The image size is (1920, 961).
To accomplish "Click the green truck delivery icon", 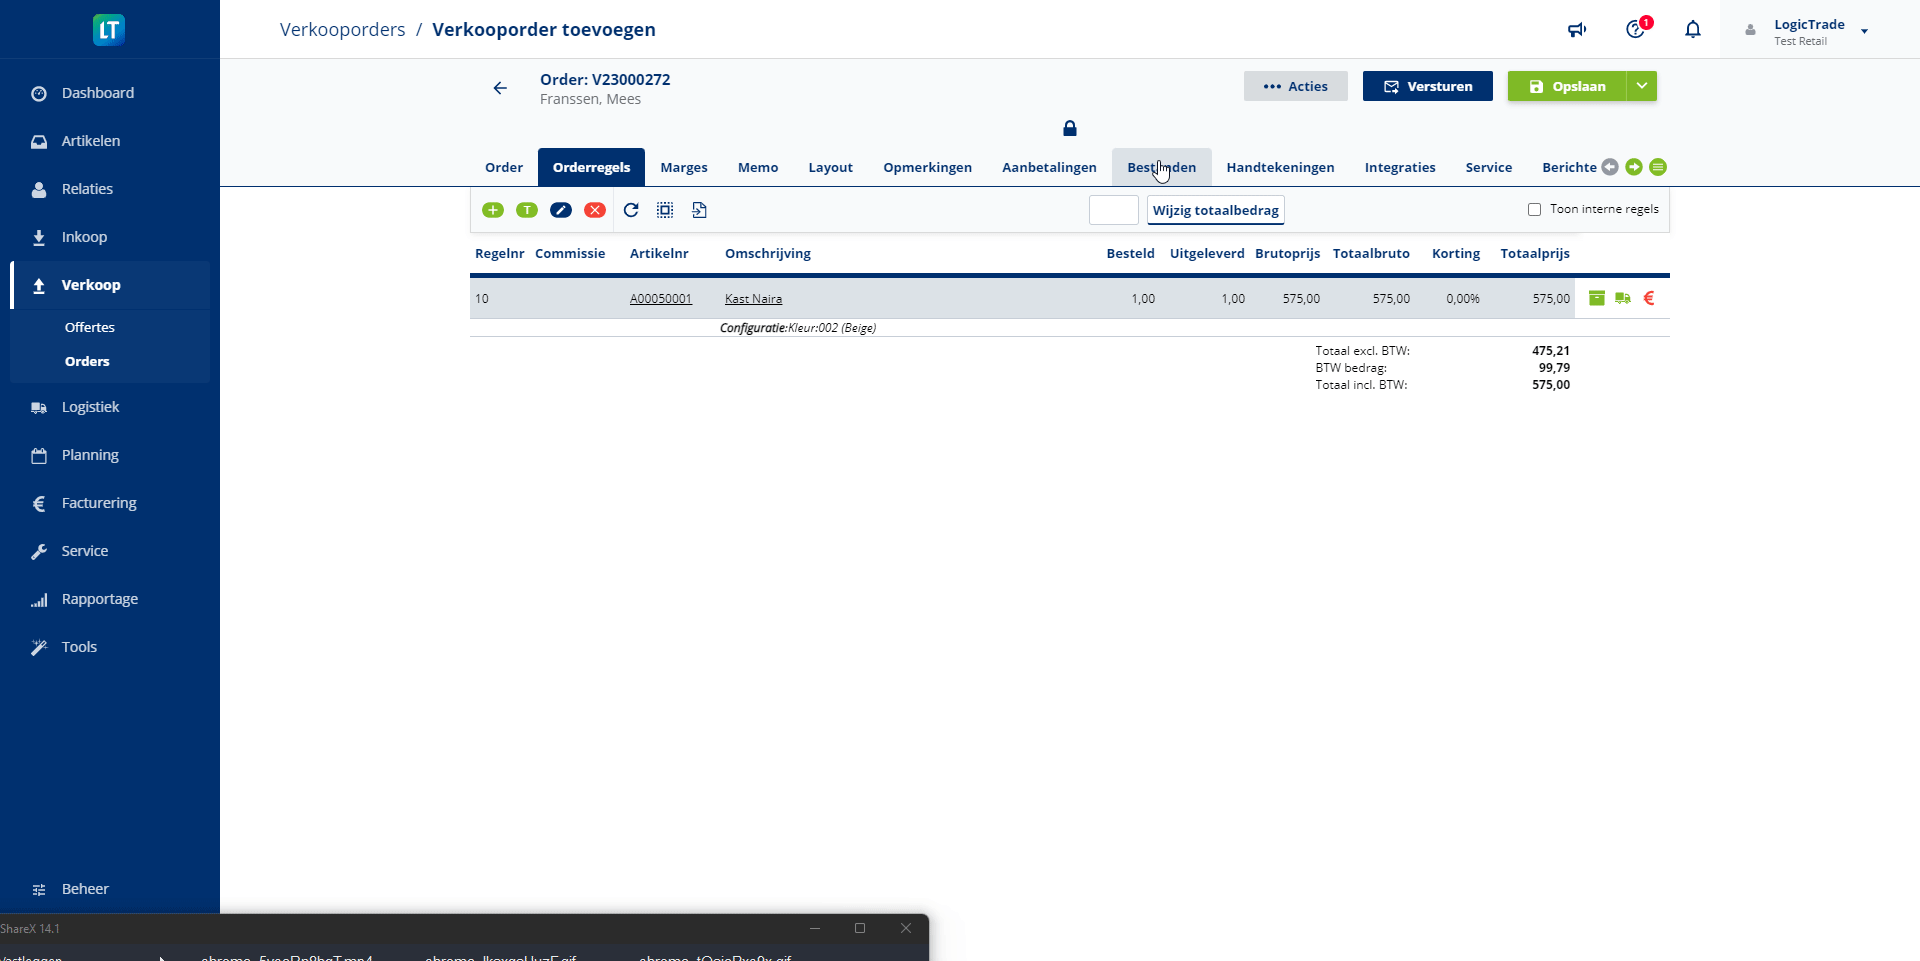I will 1623,298.
